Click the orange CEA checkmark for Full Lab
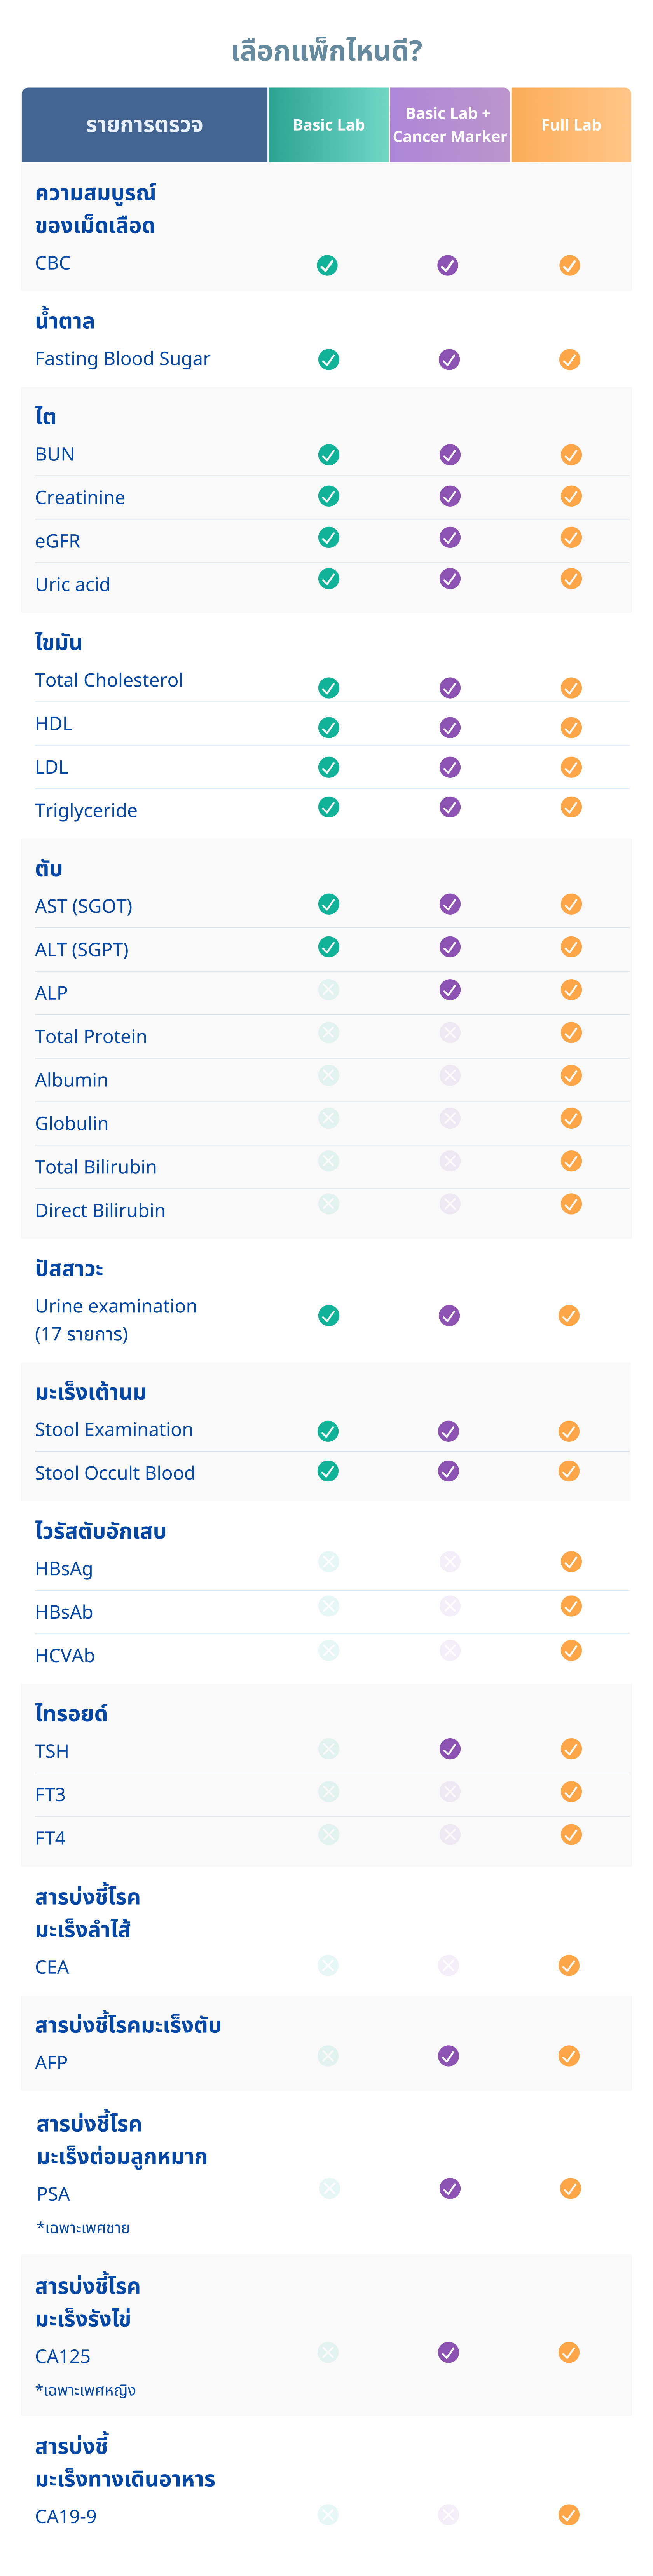Image resolution: width=653 pixels, height=2576 pixels. pyautogui.click(x=569, y=1966)
